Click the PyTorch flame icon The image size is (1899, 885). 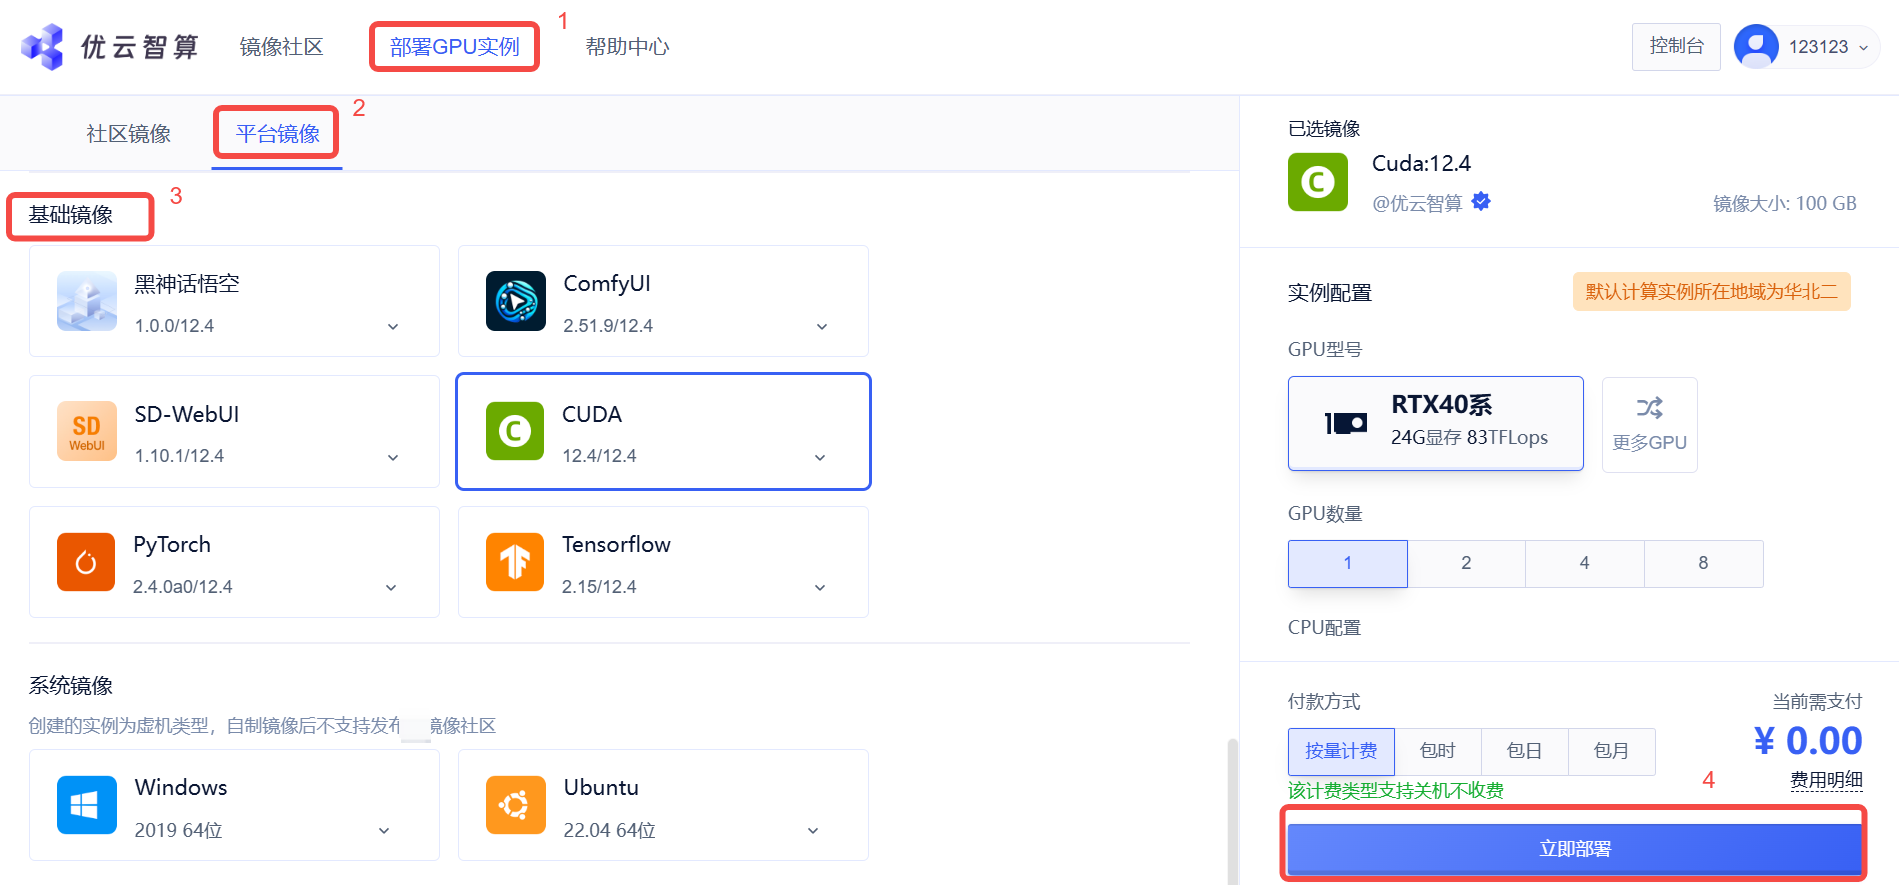coord(86,562)
